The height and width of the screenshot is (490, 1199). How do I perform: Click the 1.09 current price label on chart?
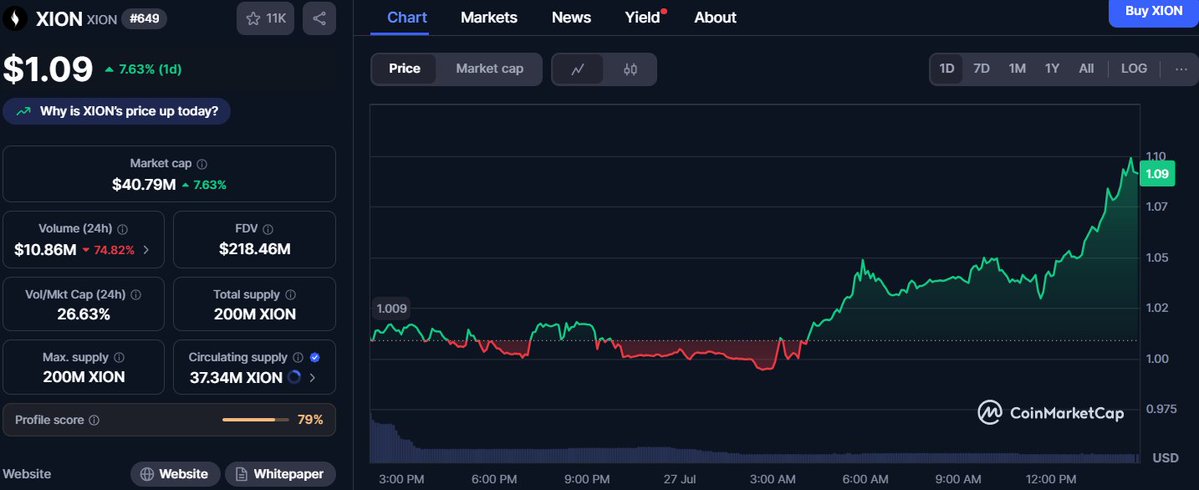click(x=1156, y=174)
